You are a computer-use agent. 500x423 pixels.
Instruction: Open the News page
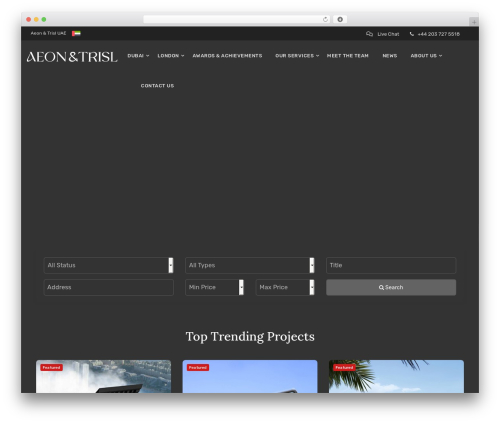[x=390, y=56]
